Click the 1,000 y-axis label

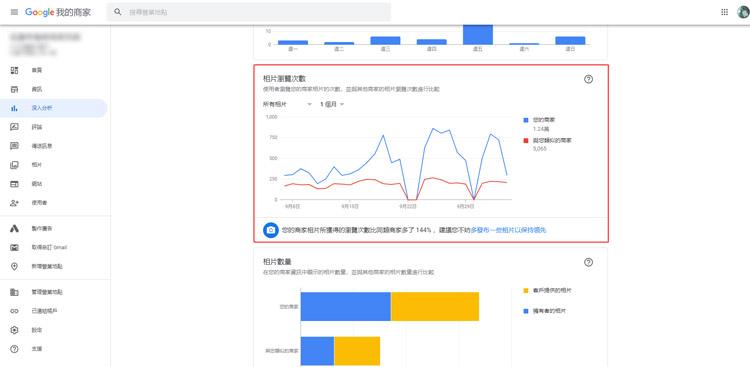click(x=272, y=117)
